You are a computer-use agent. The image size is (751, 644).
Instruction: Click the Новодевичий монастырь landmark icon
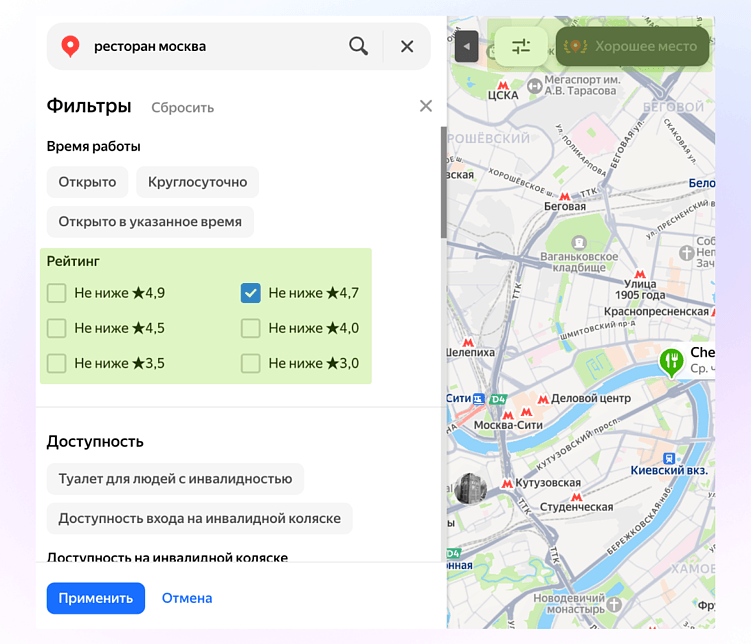(x=614, y=605)
